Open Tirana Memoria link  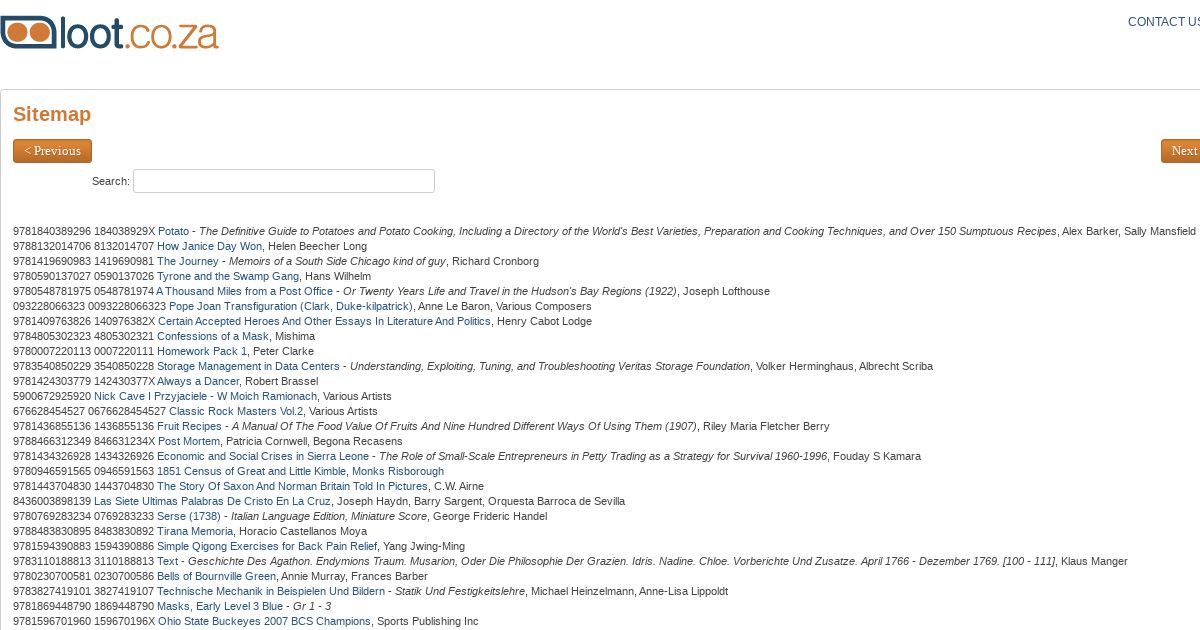[x=195, y=531]
